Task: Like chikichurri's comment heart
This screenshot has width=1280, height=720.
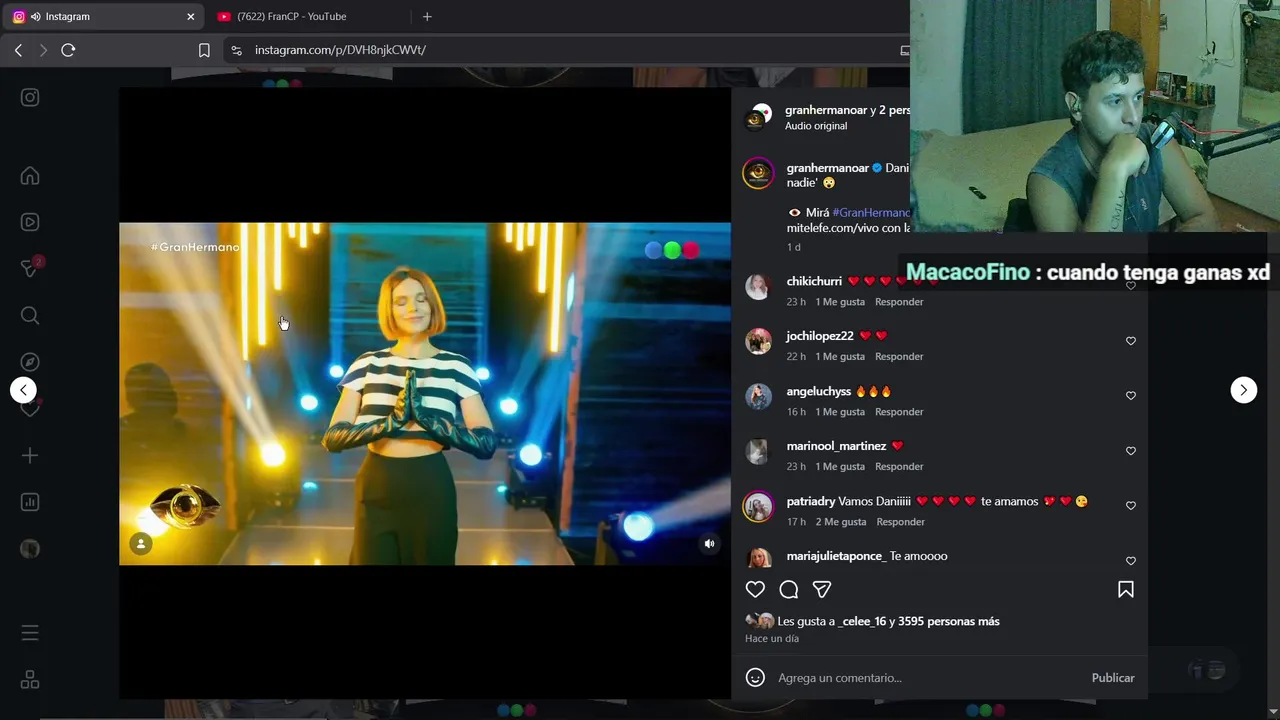Action: pos(1131,286)
